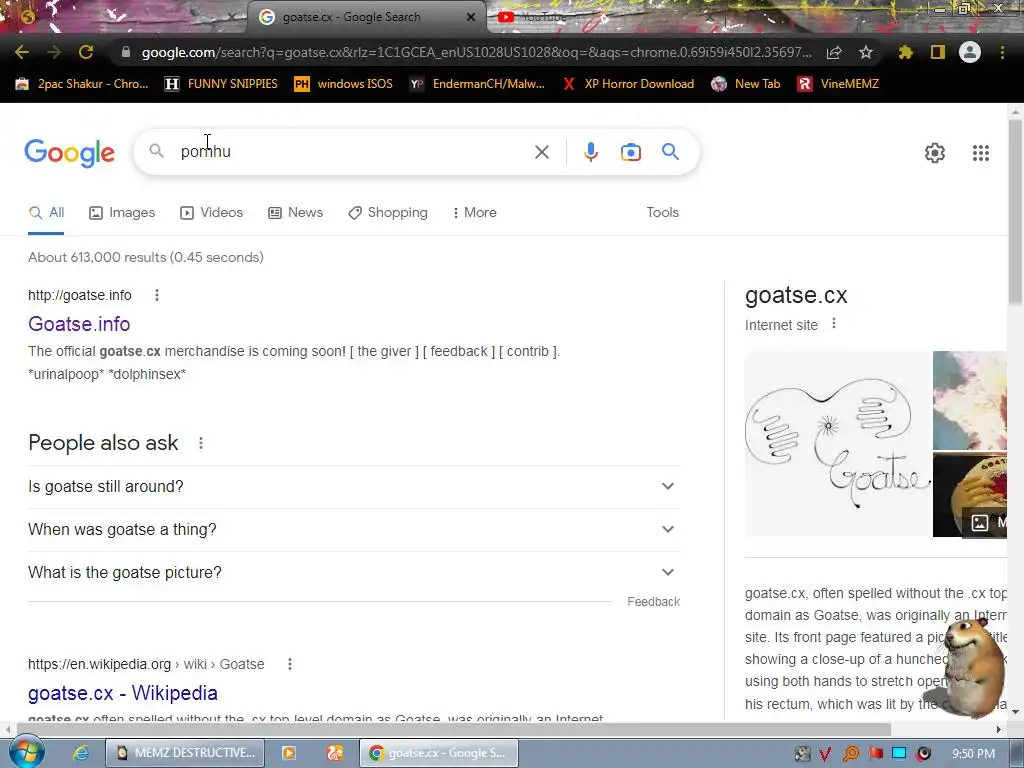
Task: Toggle the Chrome side panel icon
Action: [938, 52]
